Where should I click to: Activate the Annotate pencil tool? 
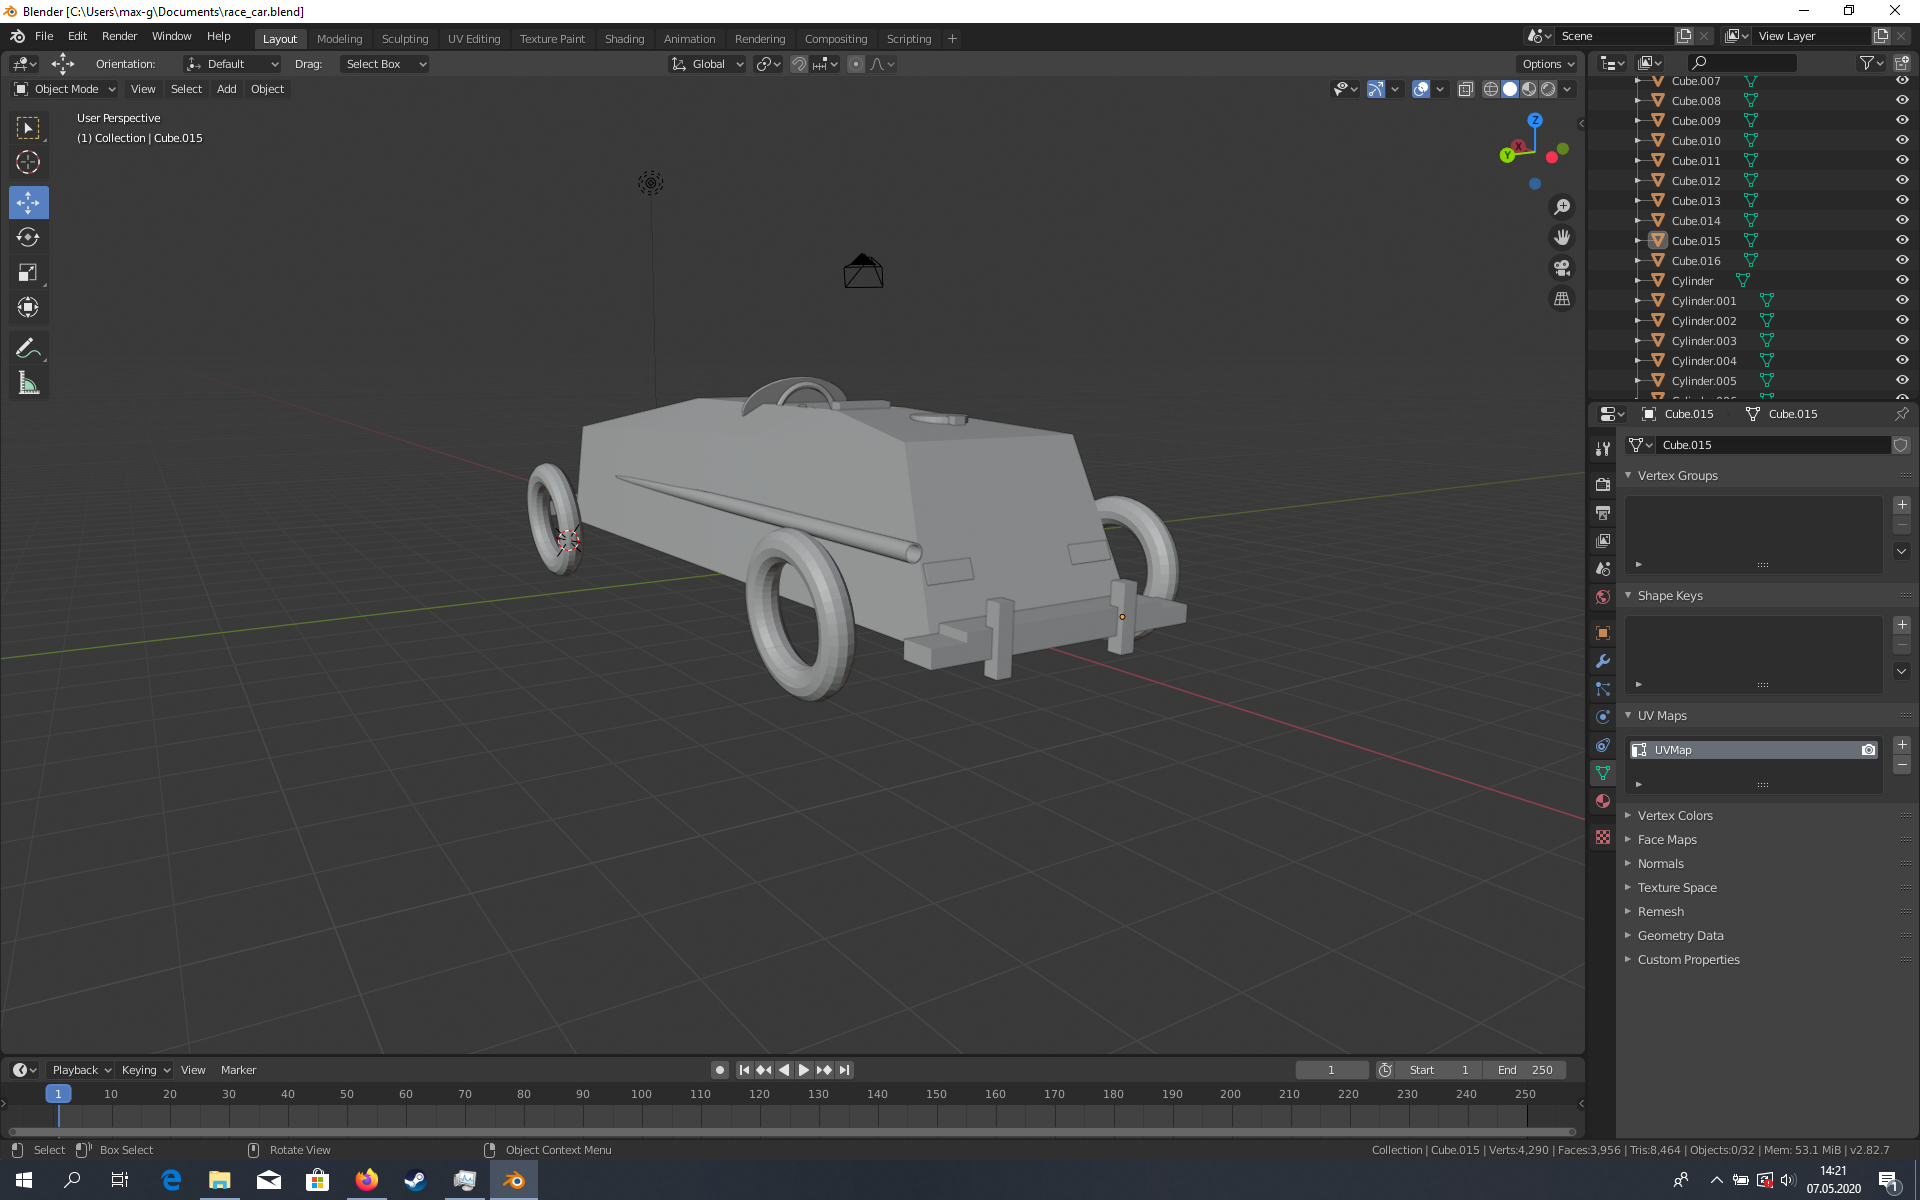[x=28, y=348]
